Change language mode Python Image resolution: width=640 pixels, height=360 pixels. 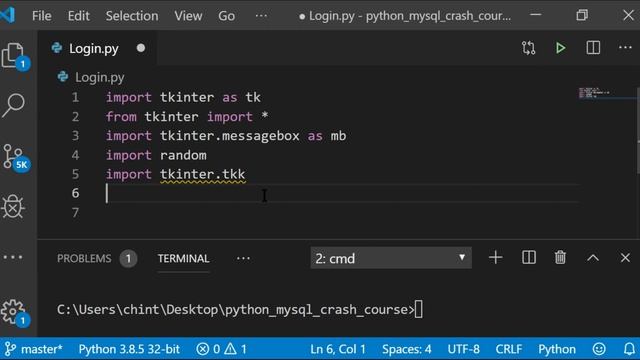coord(557,349)
